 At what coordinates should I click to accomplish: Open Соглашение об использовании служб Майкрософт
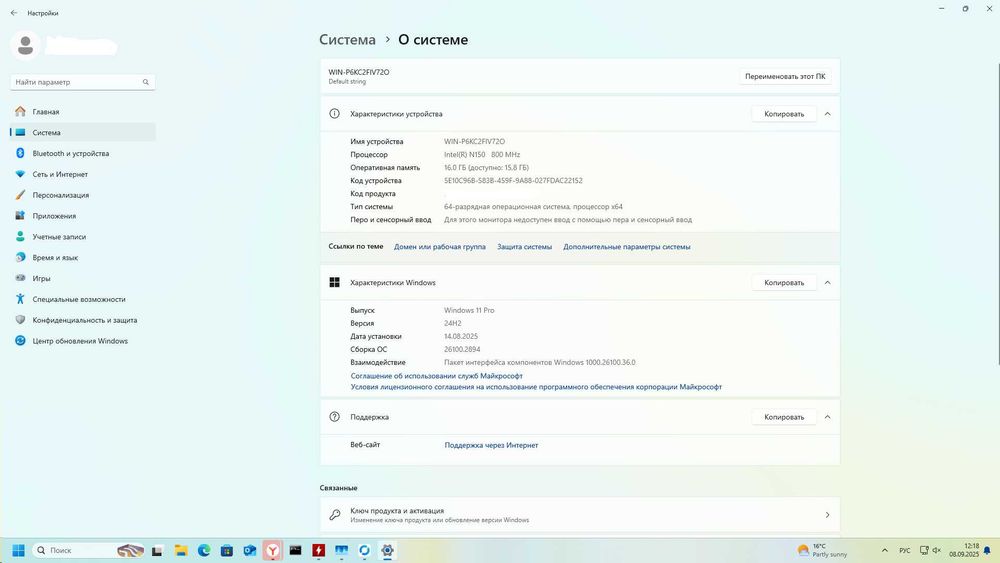tap(436, 376)
